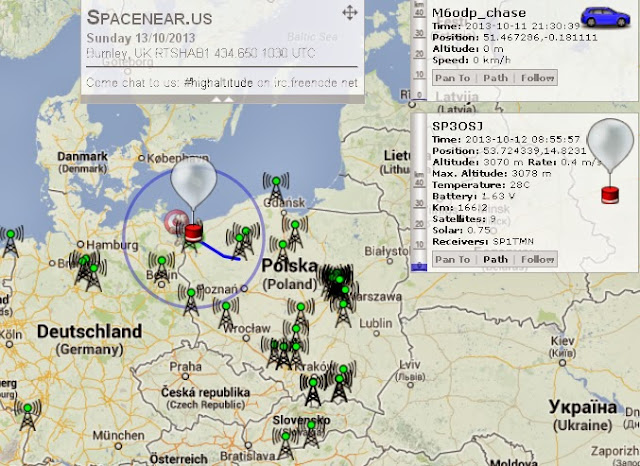This screenshot has width=640, height=466.
Task: Click the receiver tower north of Wrocław
Action: pos(226,314)
